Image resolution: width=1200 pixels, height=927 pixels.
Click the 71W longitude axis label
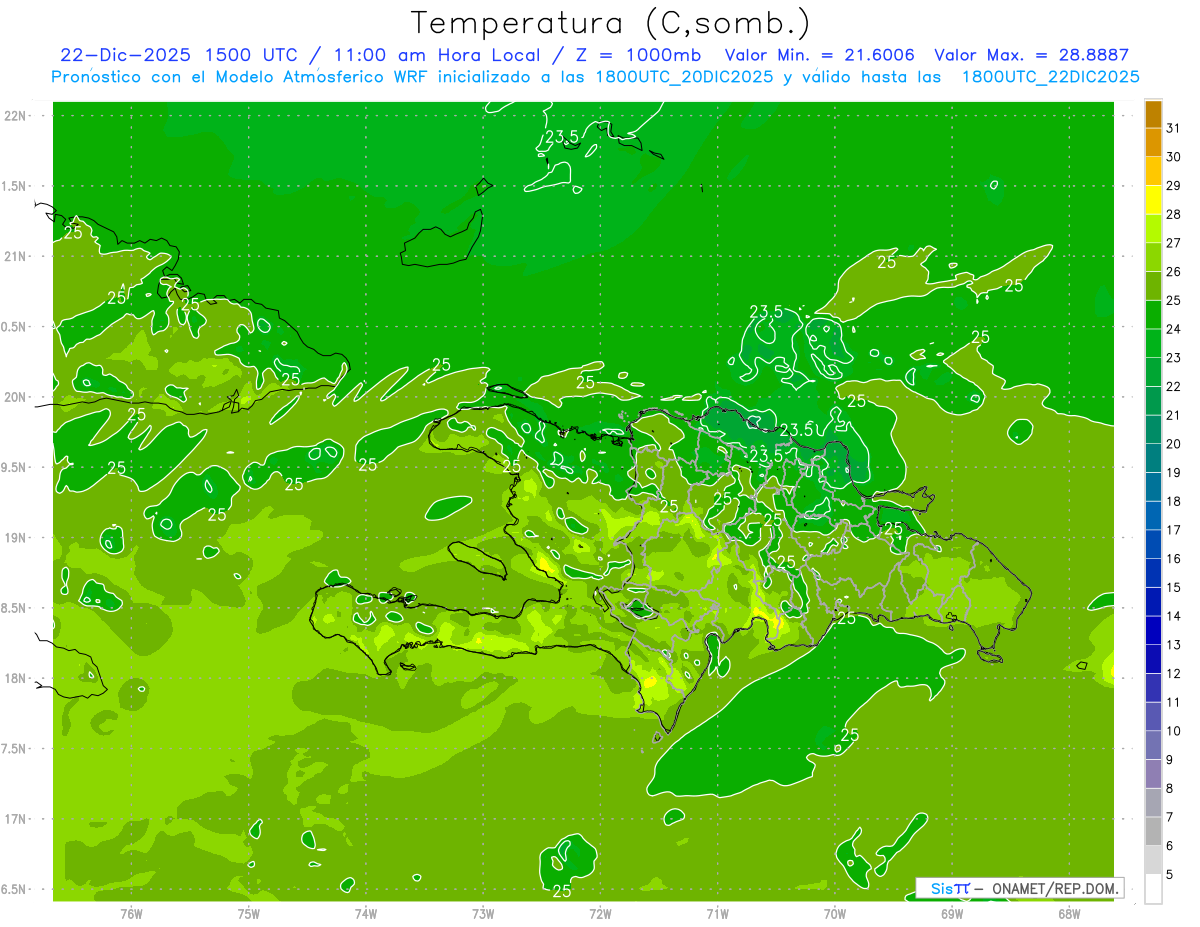[x=717, y=913]
